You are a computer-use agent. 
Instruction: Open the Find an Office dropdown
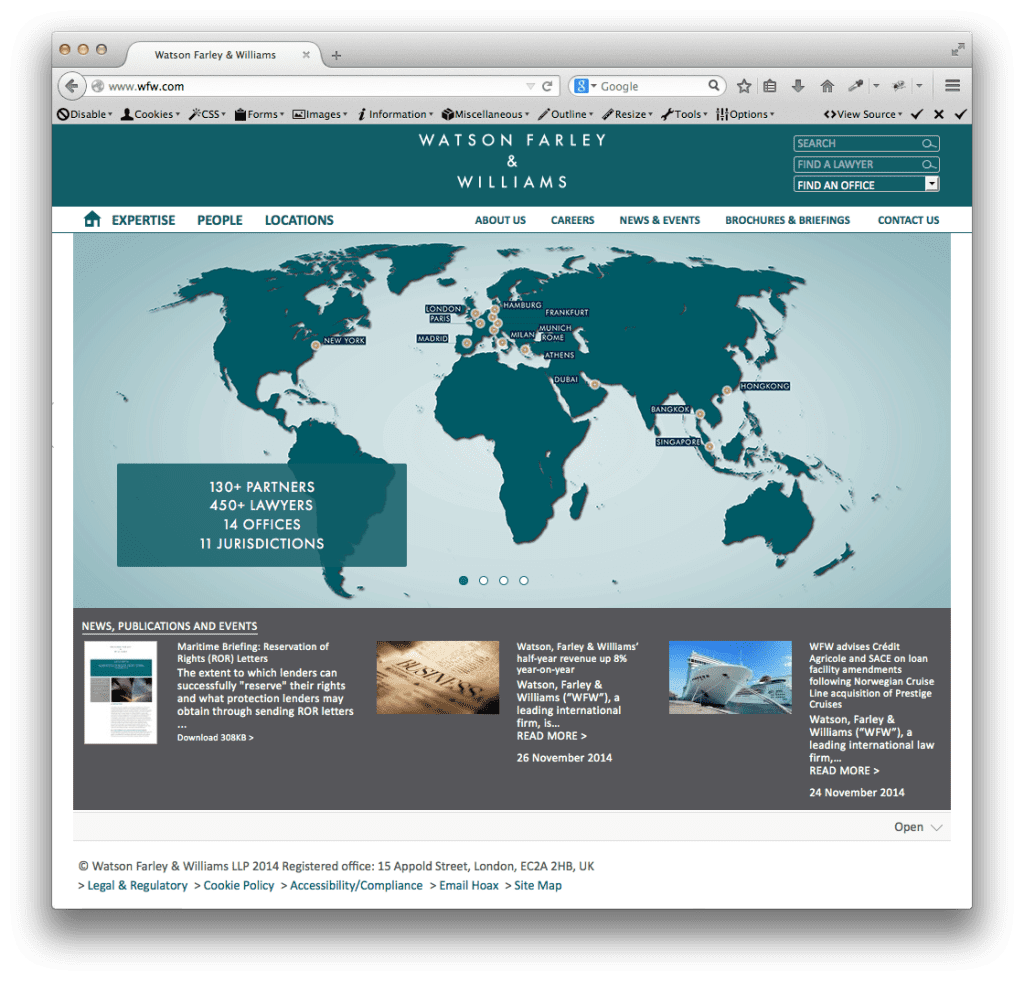931,184
